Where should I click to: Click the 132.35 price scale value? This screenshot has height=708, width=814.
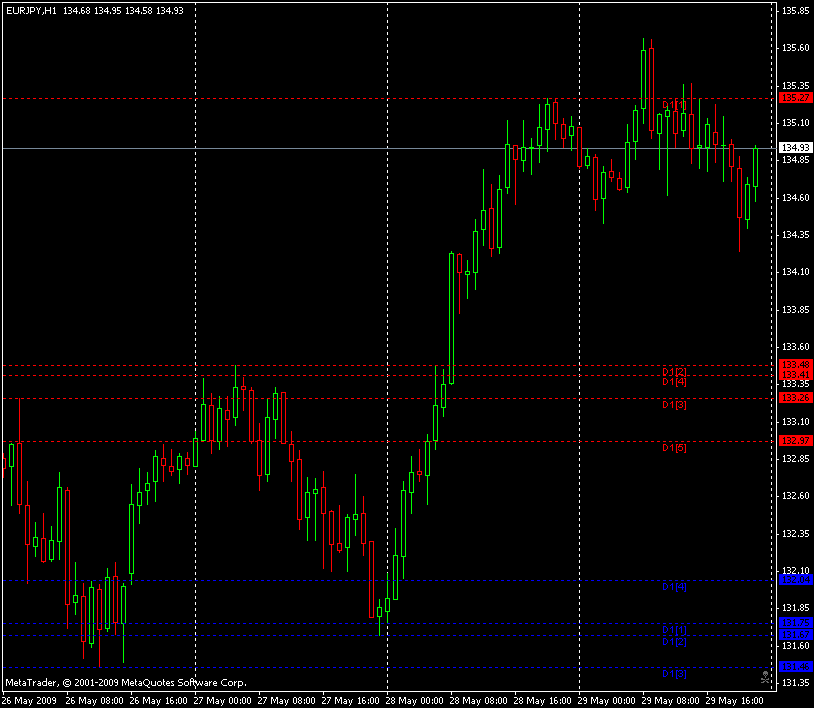pyautogui.click(x=796, y=534)
